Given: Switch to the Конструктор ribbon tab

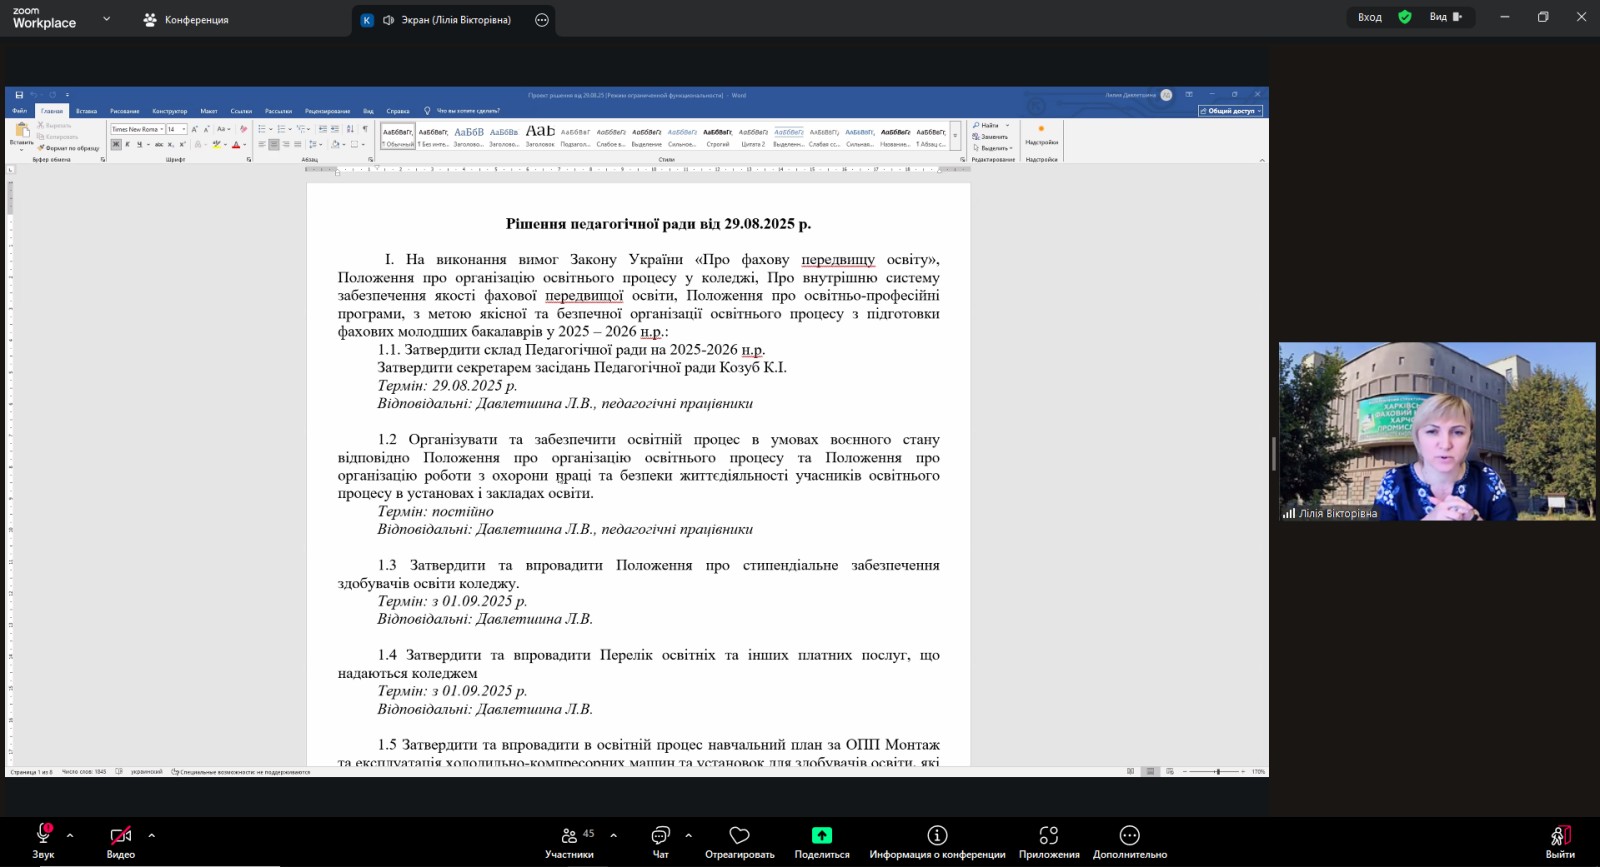Looking at the screenshot, I should pos(170,111).
